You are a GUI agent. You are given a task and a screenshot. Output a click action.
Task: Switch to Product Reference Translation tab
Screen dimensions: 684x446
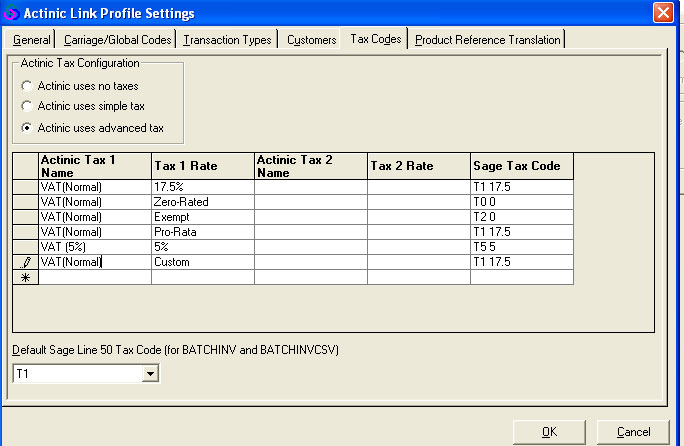[x=487, y=40]
